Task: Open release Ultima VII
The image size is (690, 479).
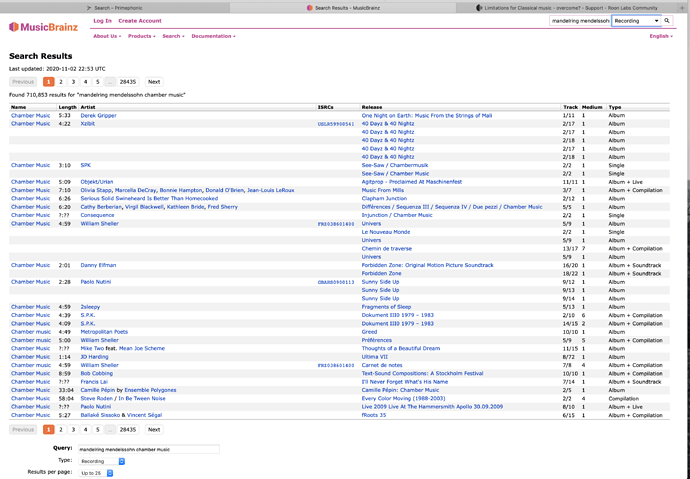Action: pyautogui.click(x=374, y=357)
